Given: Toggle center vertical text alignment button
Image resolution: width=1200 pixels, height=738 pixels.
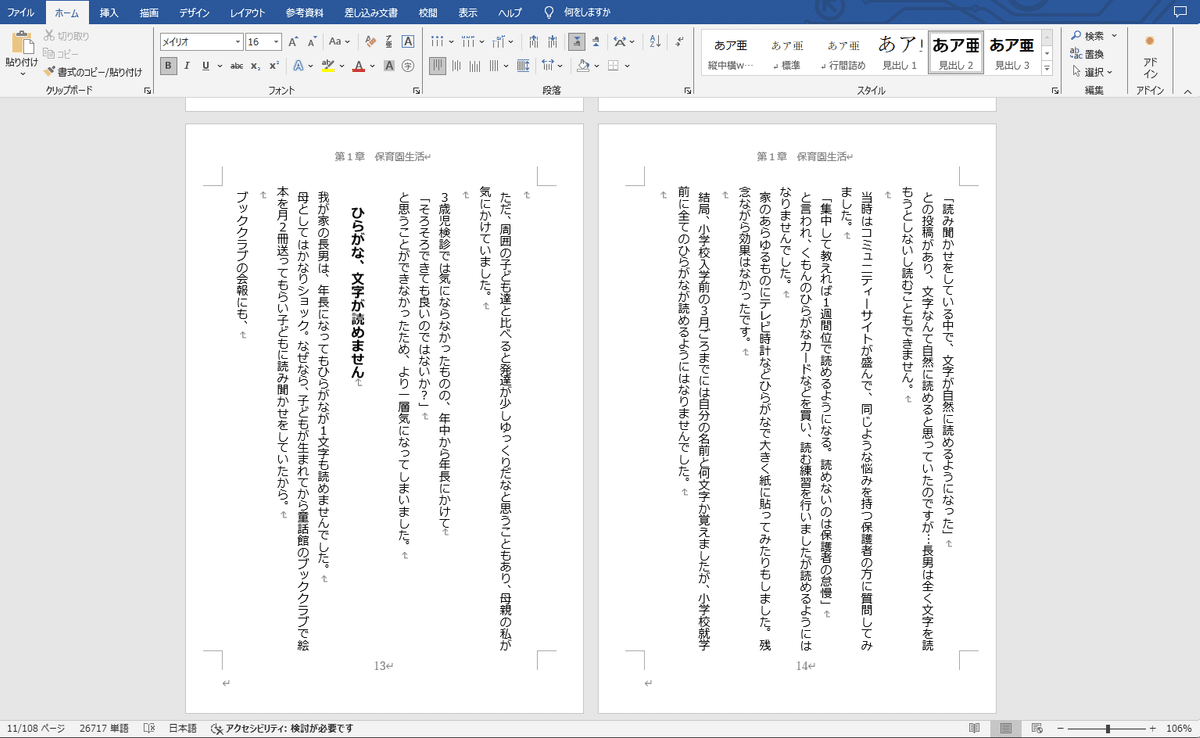Looking at the screenshot, I should (457, 66).
